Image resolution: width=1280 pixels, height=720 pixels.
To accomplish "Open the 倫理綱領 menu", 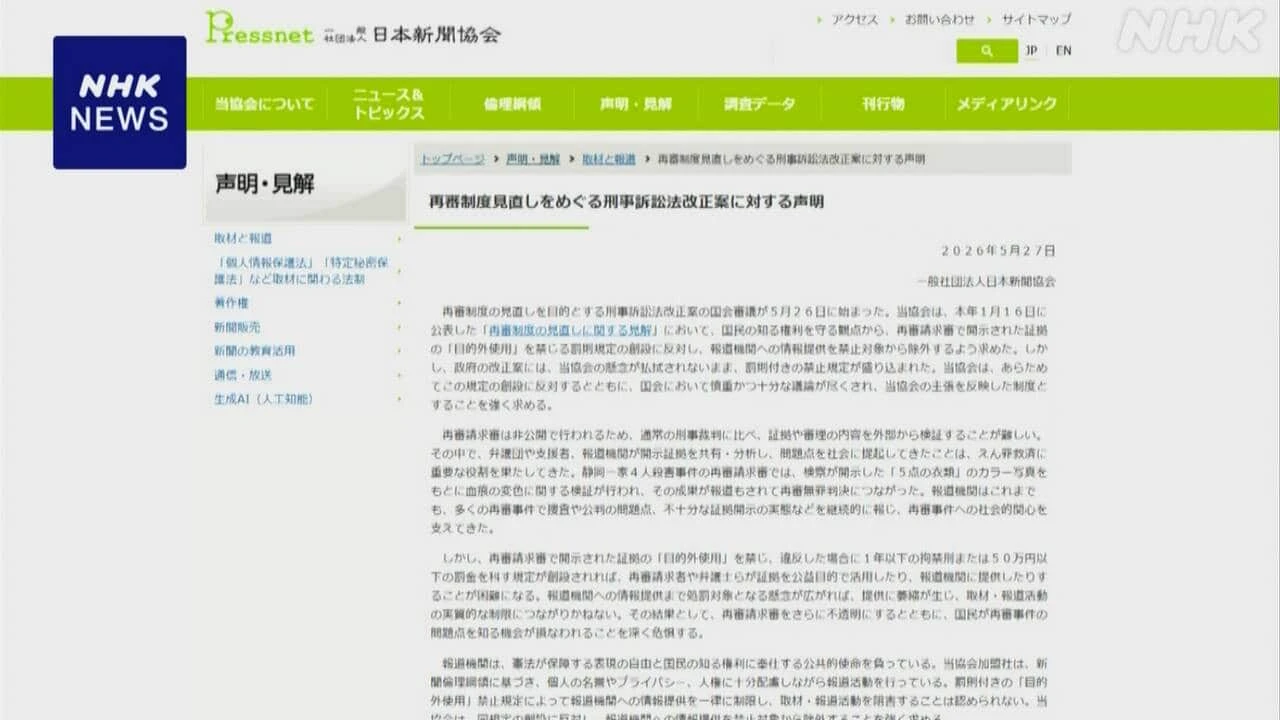I will [512, 104].
